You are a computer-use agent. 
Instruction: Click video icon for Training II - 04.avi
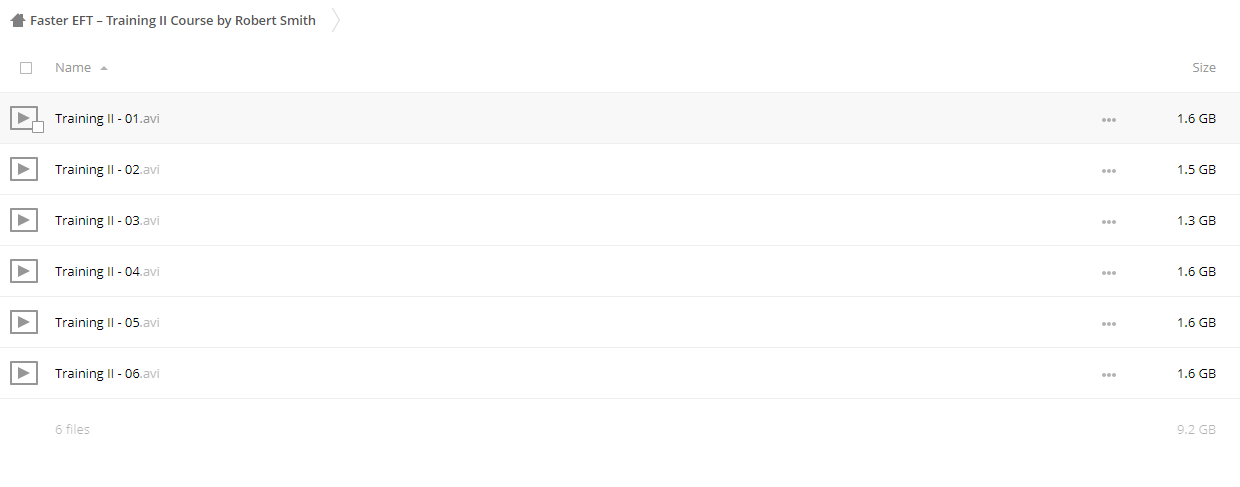24,271
